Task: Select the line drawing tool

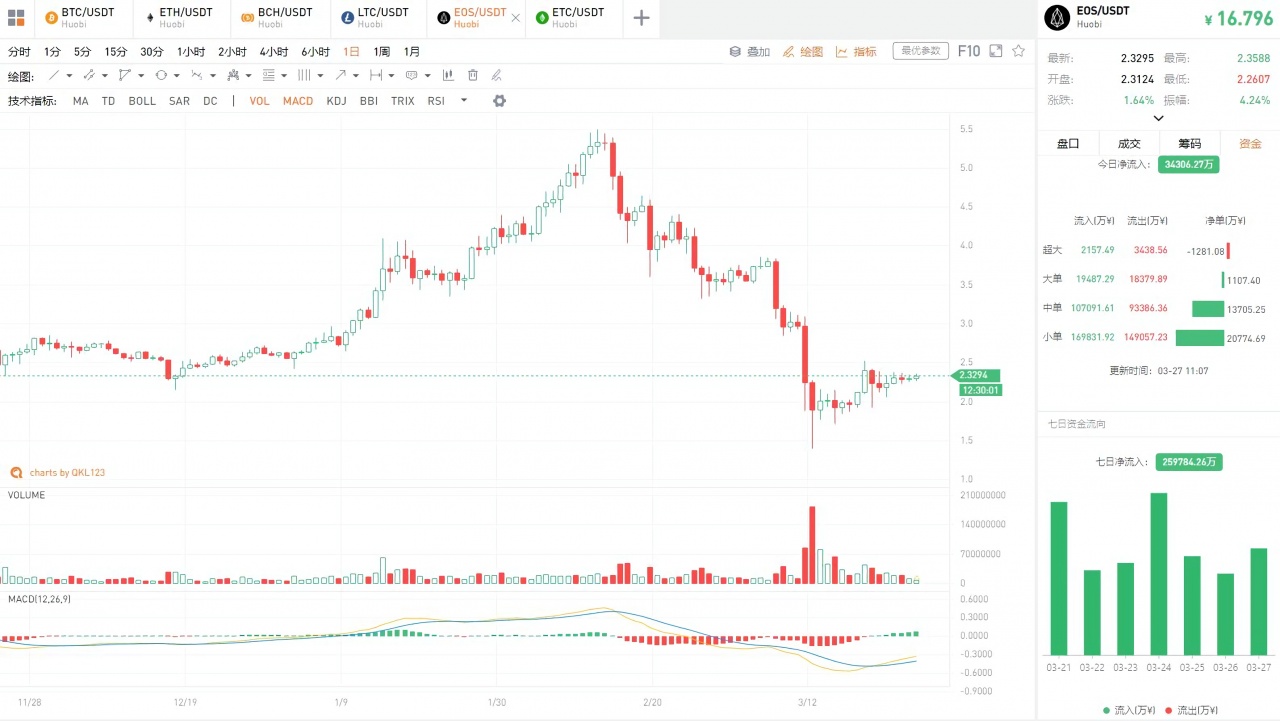Action: pyautogui.click(x=54, y=75)
